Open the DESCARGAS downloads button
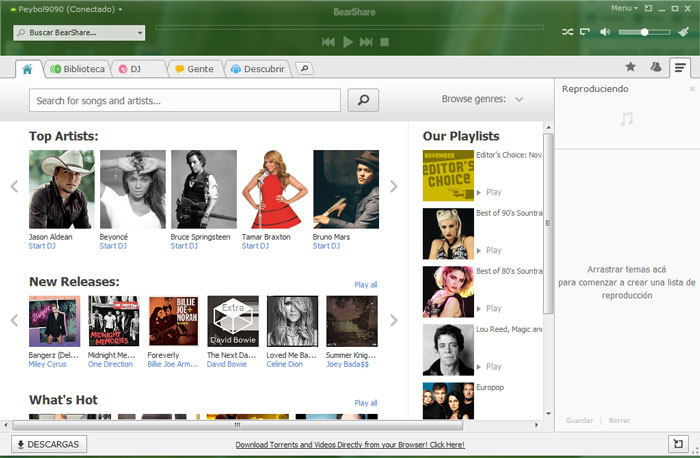The image size is (700, 458). tap(49, 444)
